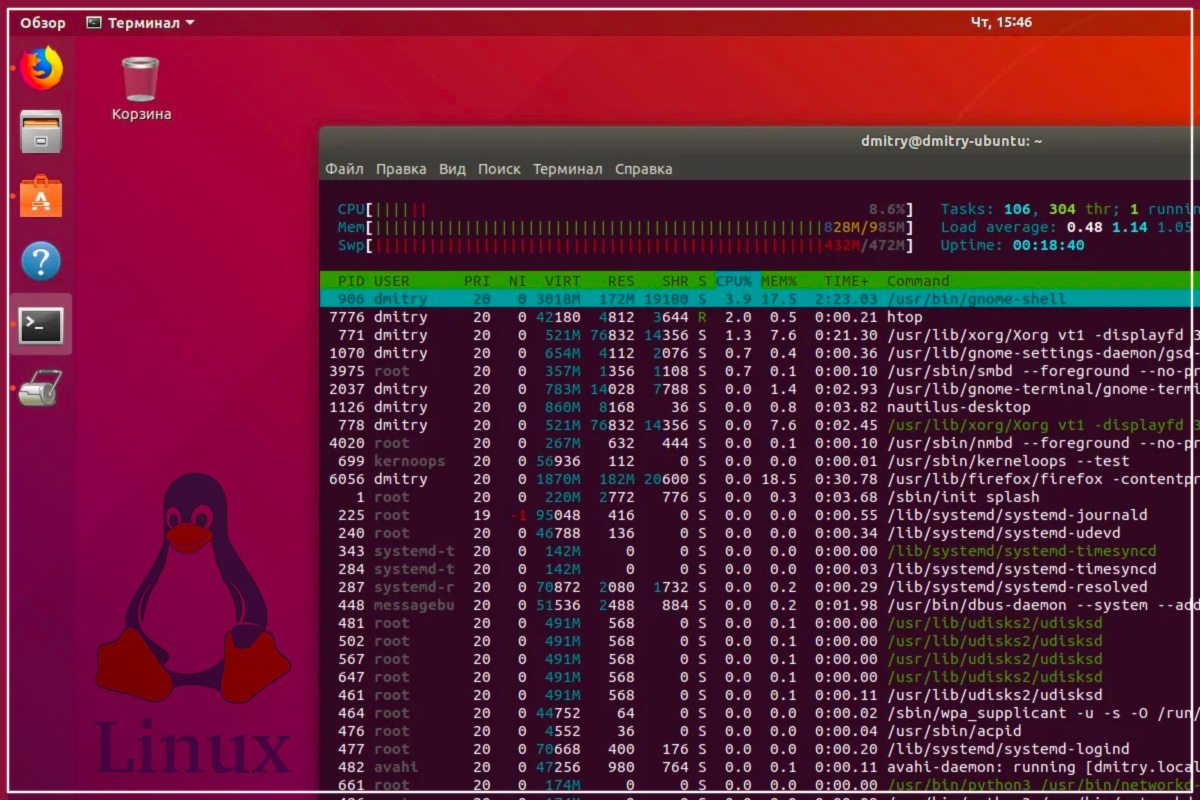Select the gnome-settings-daemon process row
The image size is (1200, 800).
click(x=760, y=353)
